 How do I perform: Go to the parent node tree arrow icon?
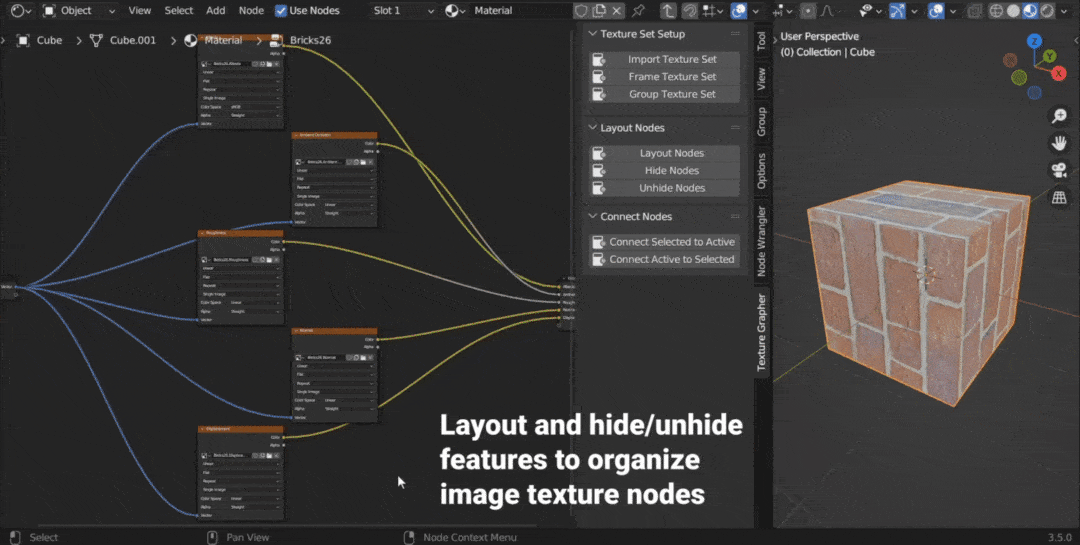[668, 10]
